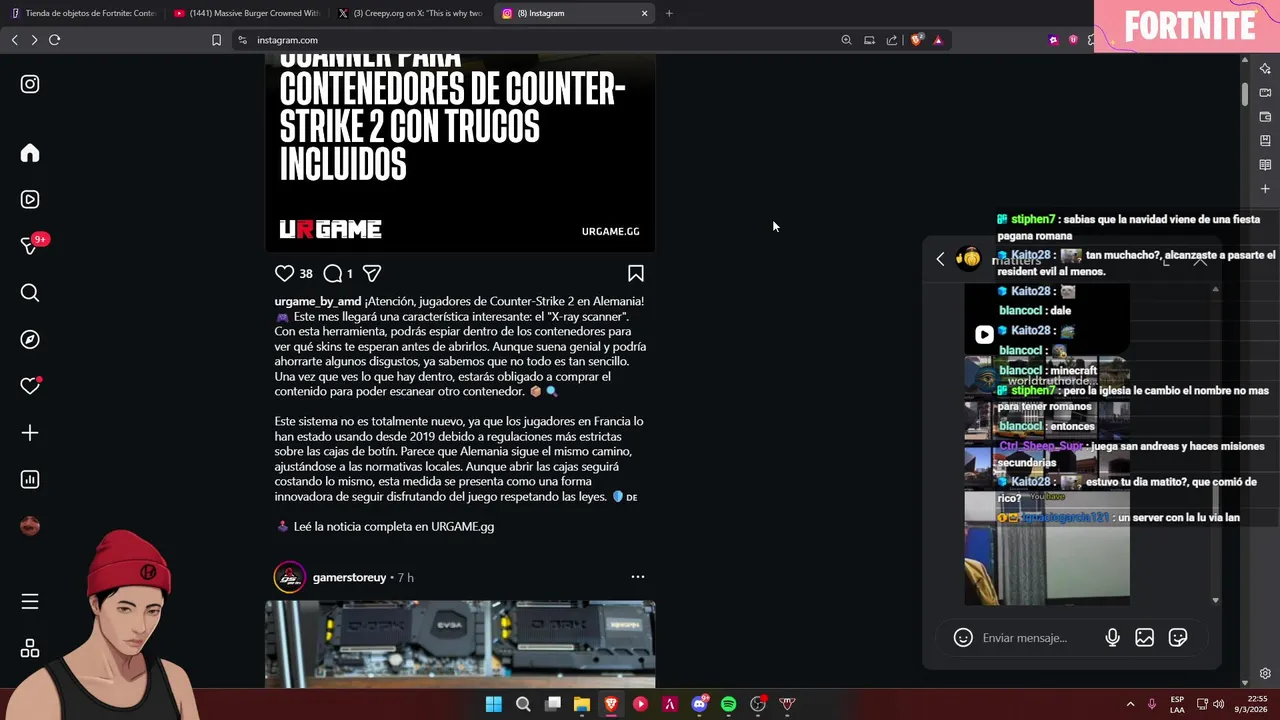1280x720 pixels.
Task: Show hidden system tray icons
Action: pos(1130,704)
